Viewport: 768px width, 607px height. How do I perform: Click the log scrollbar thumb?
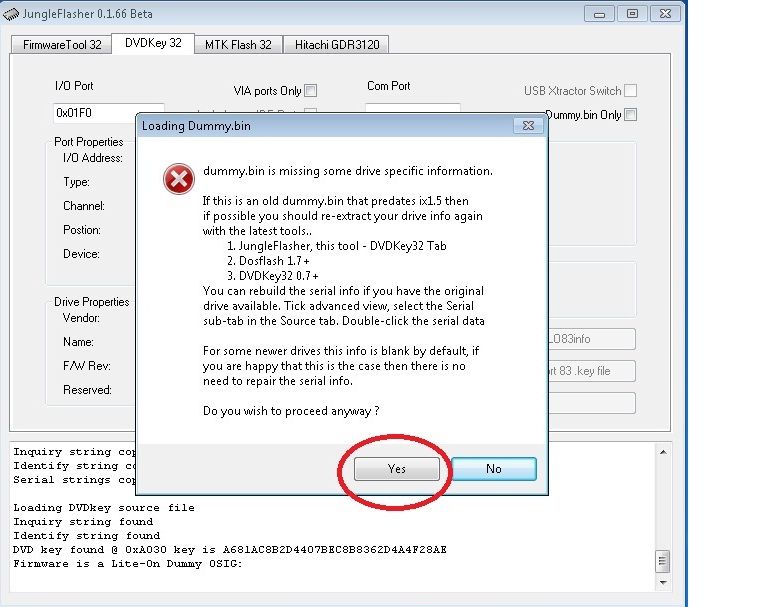tap(661, 560)
